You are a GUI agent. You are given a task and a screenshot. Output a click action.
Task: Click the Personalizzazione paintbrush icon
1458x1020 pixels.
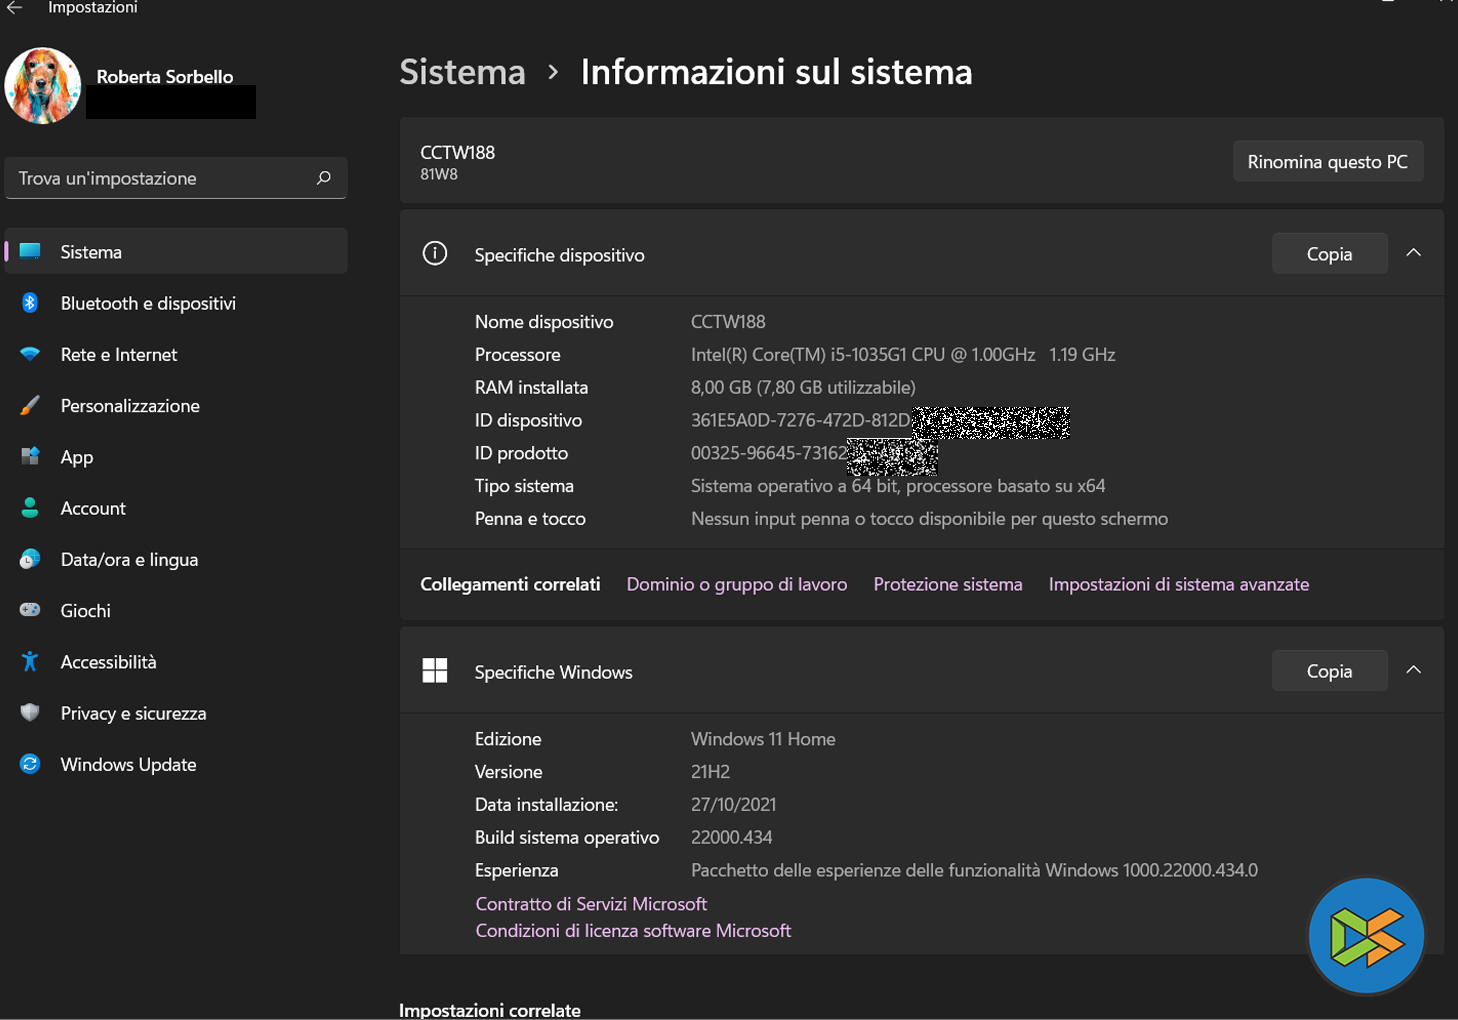tap(30, 405)
